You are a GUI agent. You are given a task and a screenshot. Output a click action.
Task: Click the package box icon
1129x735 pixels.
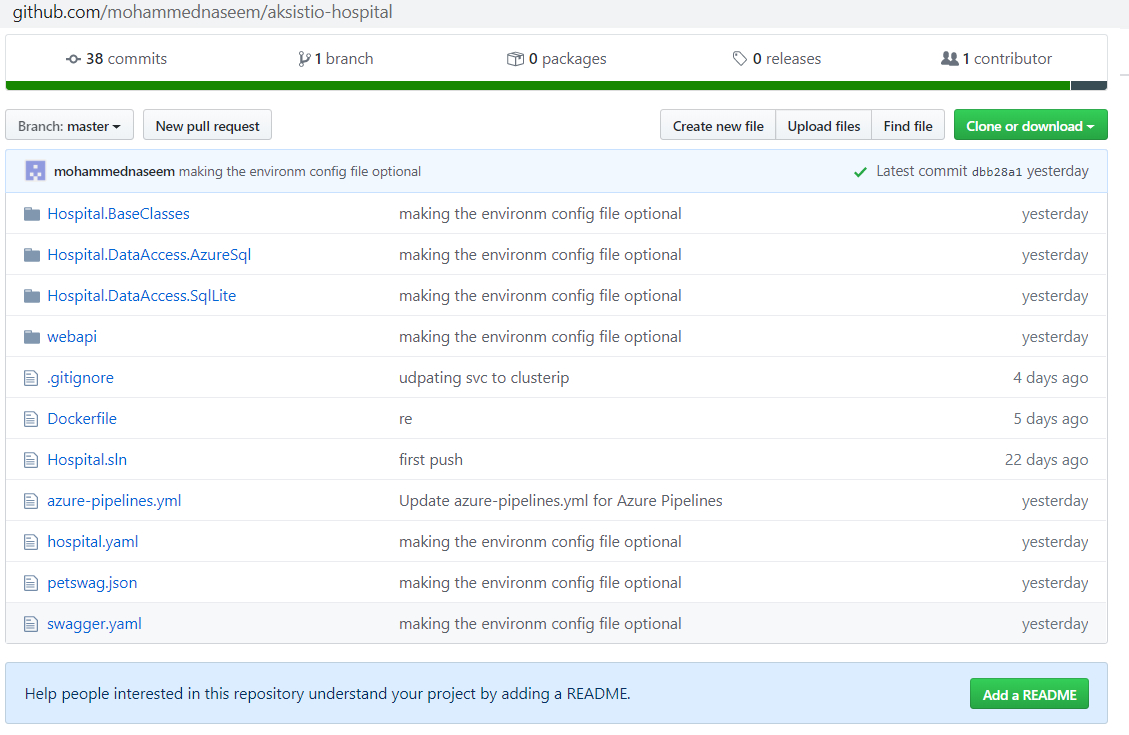point(515,59)
